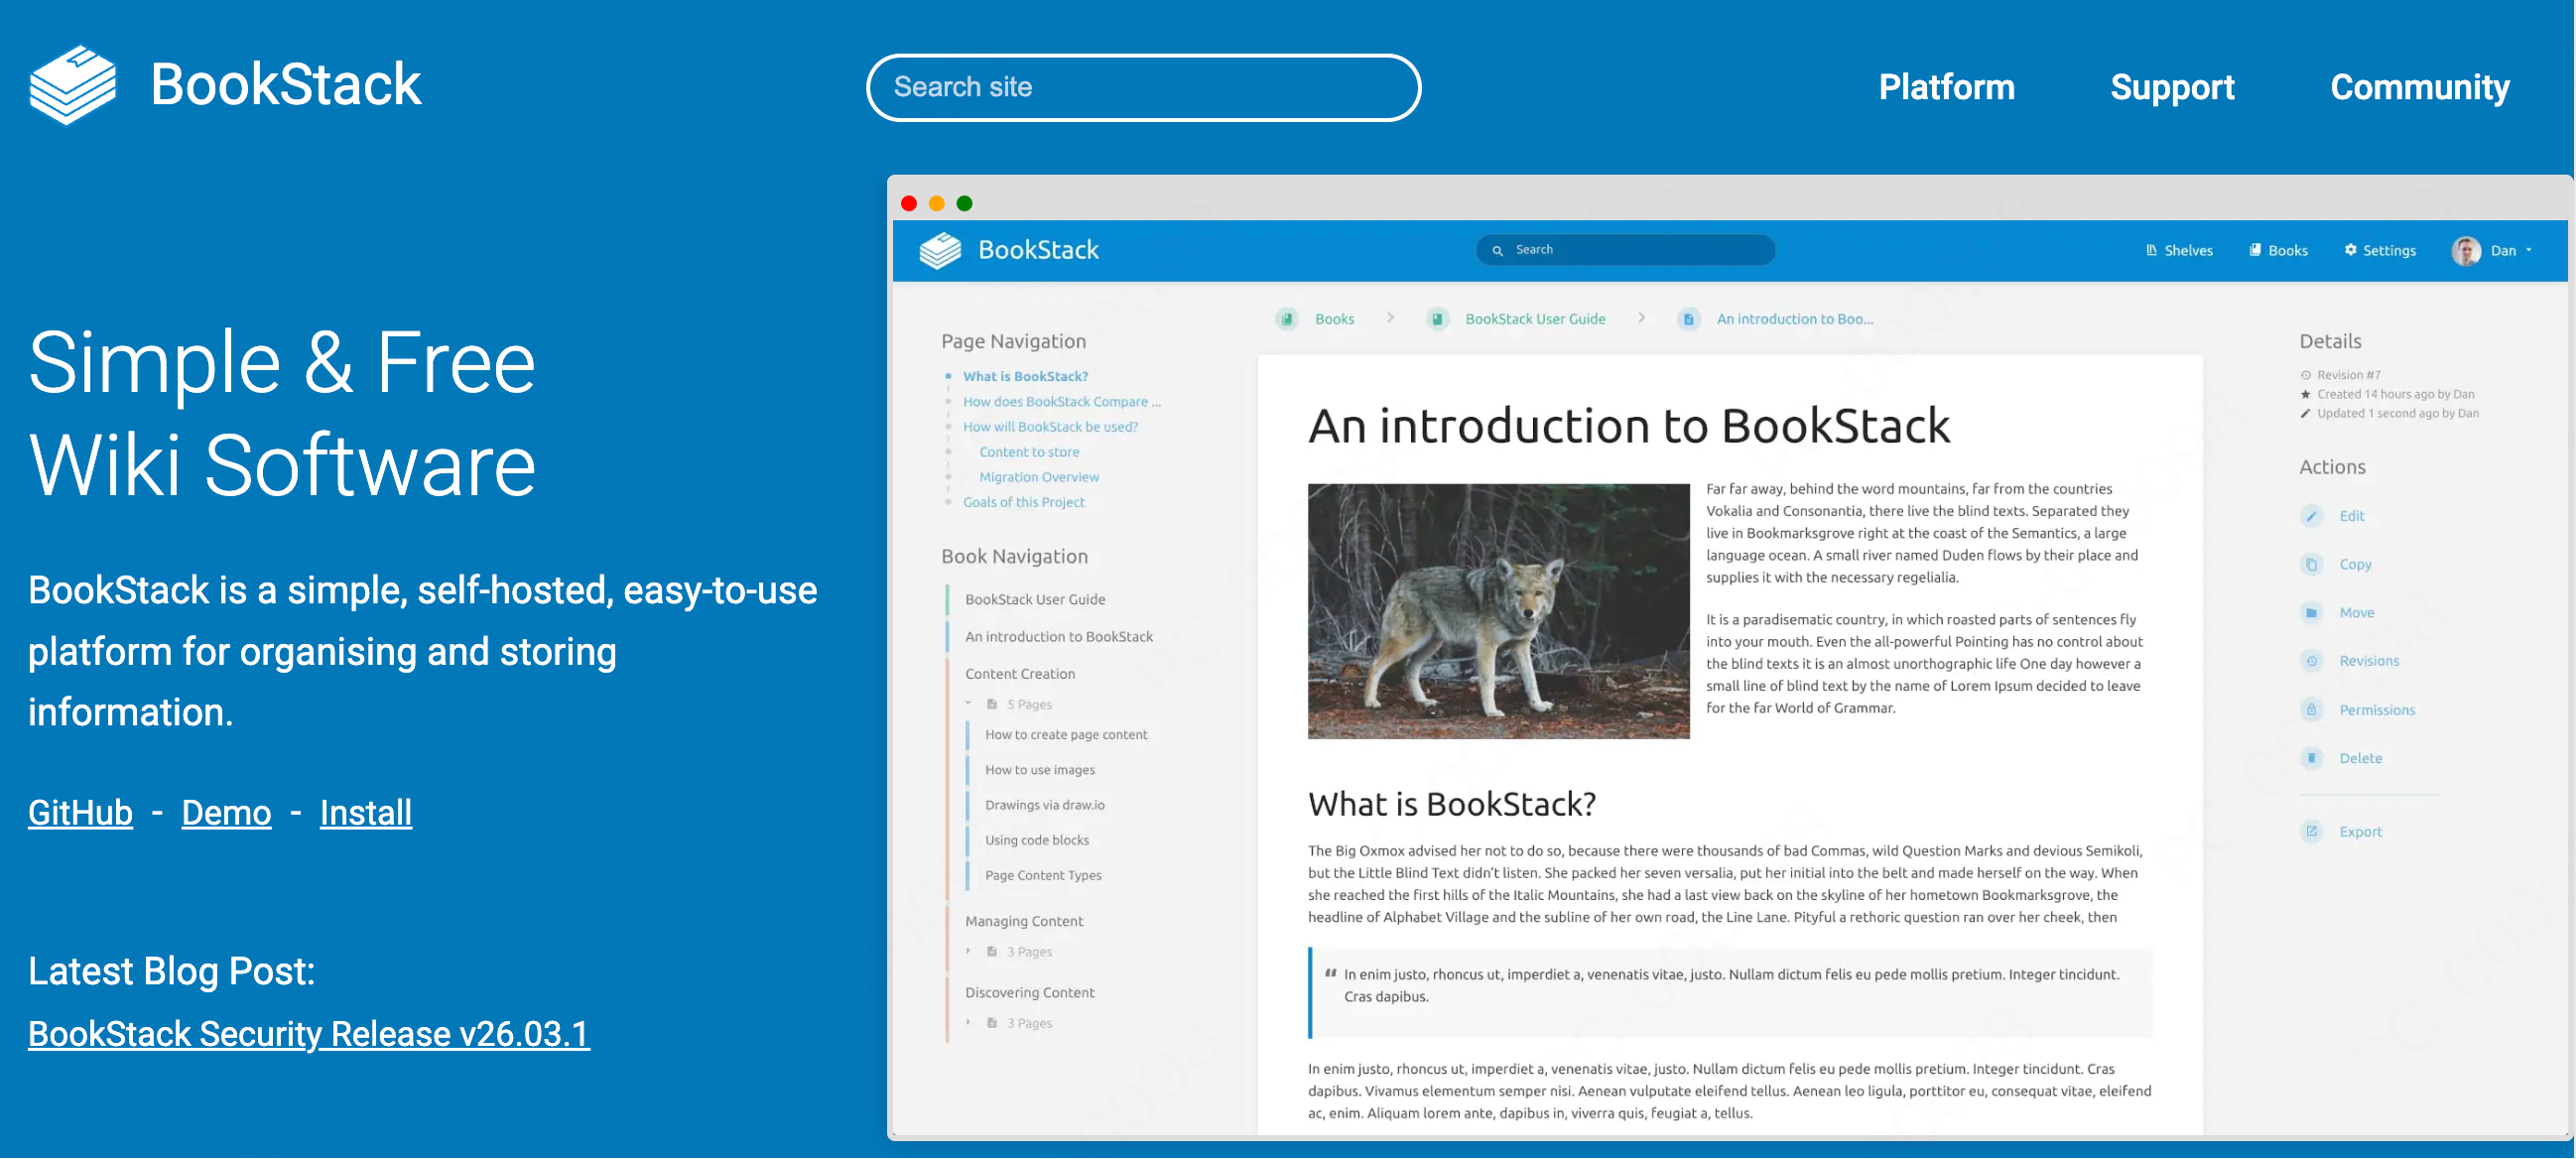Open the GitHub link
This screenshot has width=2576, height=1159.
pyautogui.click(x=80, y=813)
